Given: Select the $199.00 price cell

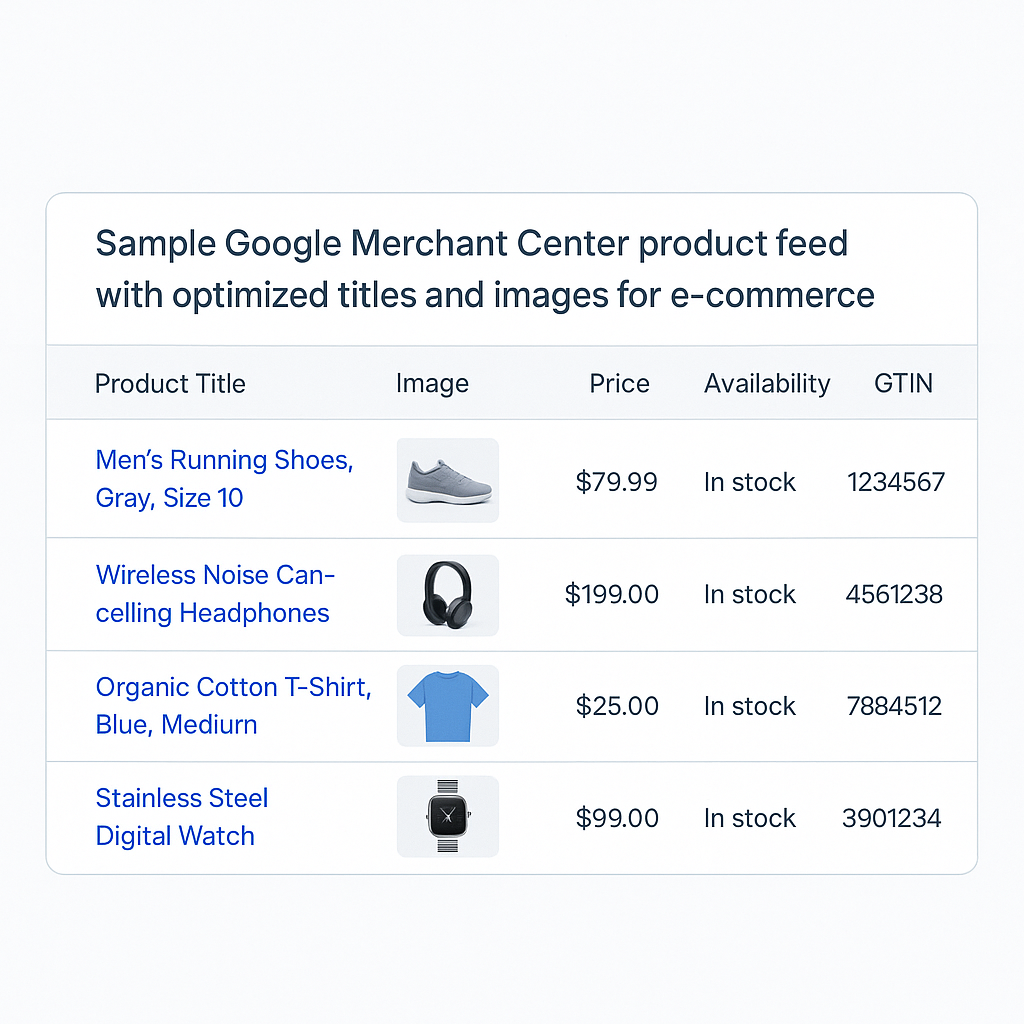Looking at the screenshot, I should tap(612, 594).
